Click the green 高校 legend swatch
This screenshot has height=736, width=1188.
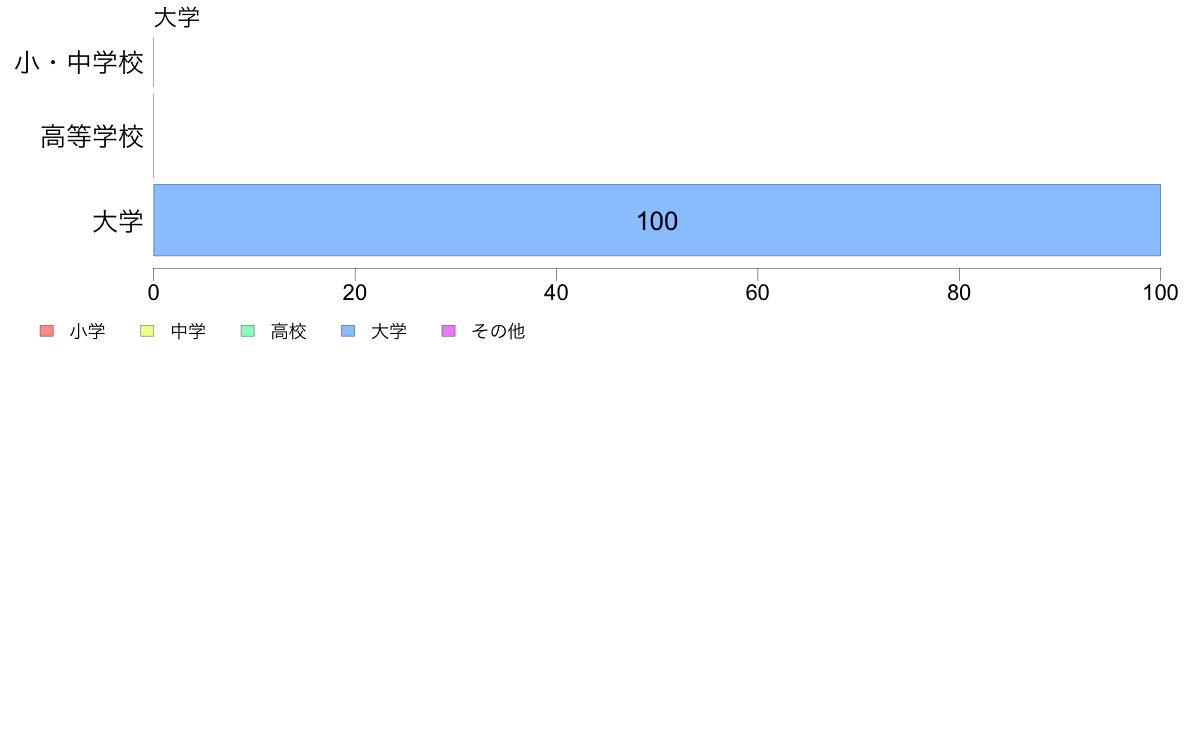(248, 331)
